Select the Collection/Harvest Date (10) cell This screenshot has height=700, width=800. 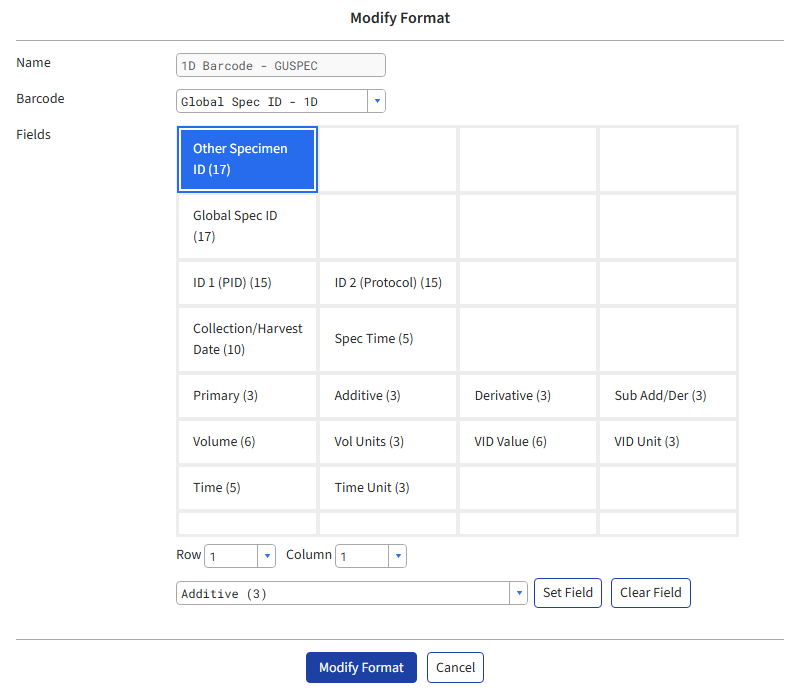[x=247, y=339]
